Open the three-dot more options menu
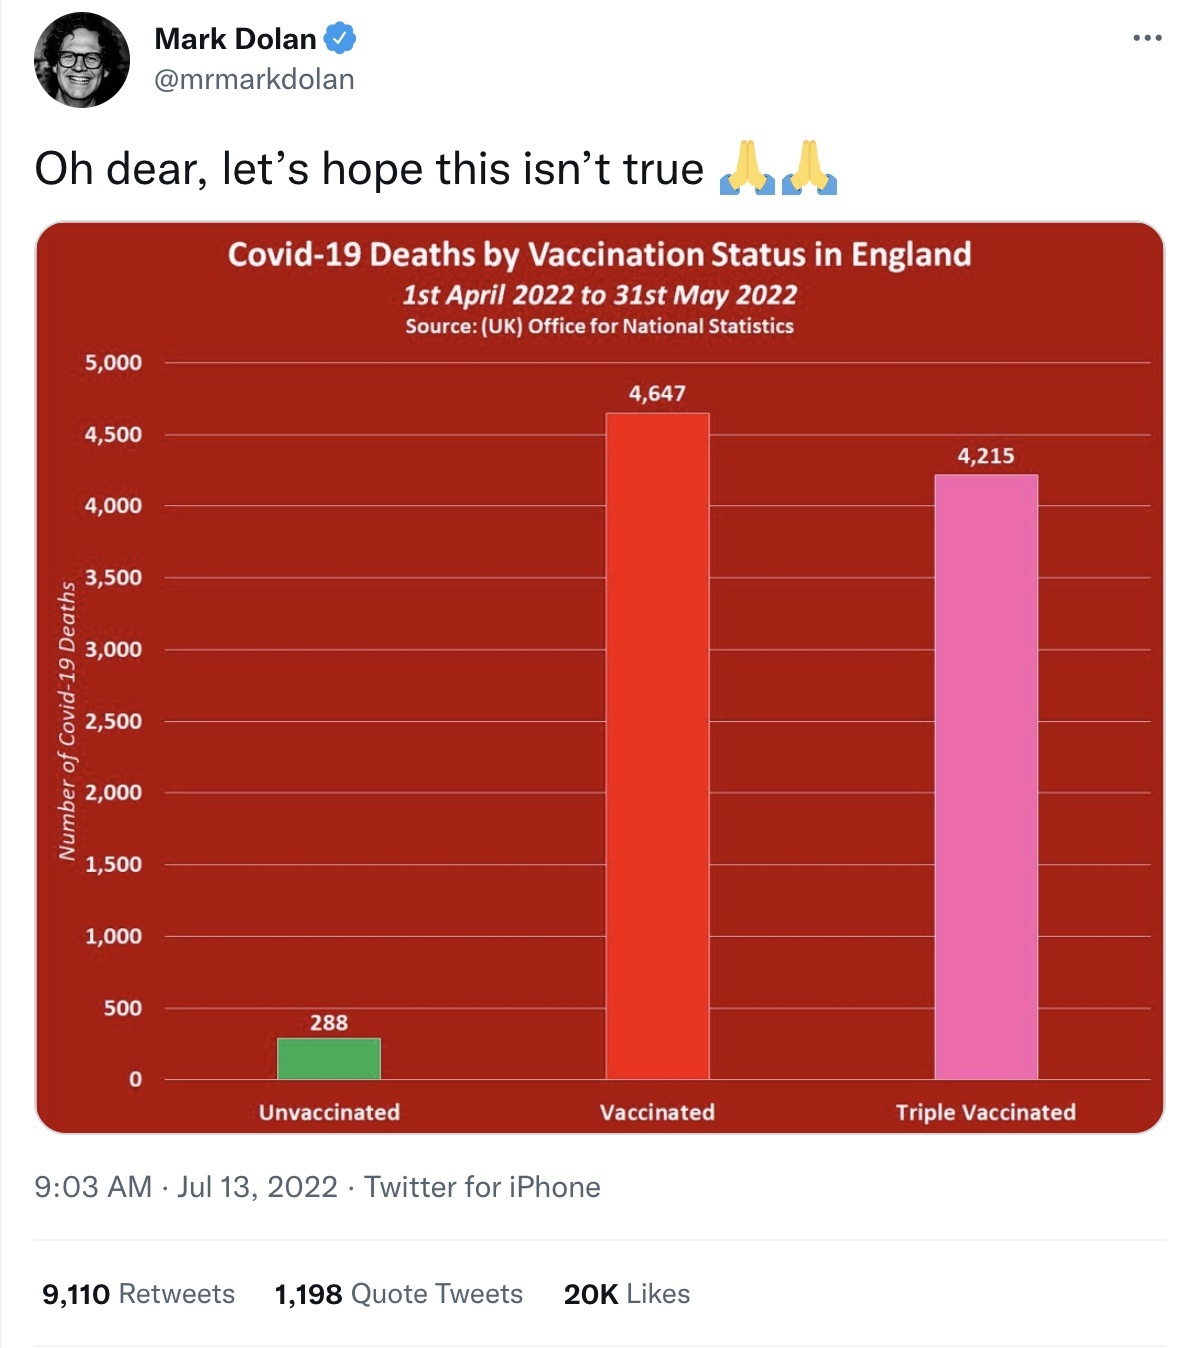This screenshot has height=1348, width=1188. [1147, 38]
